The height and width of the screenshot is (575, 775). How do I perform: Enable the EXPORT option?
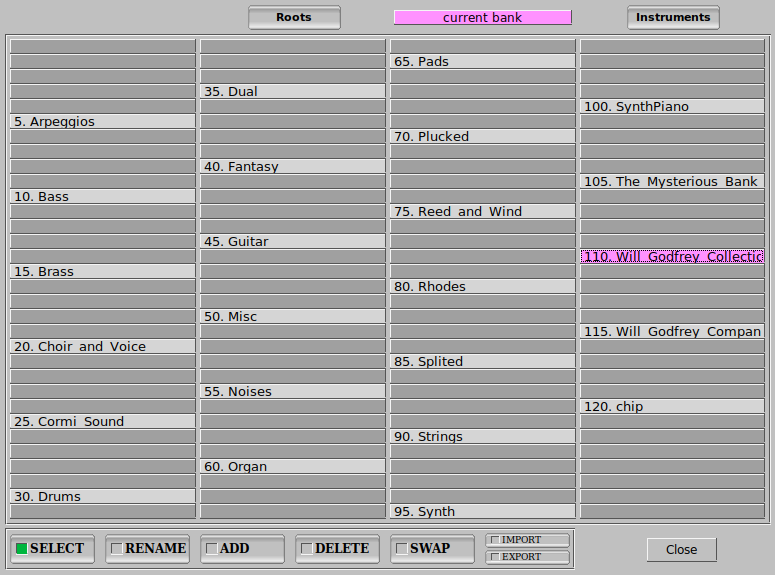(x=527, y=557)
